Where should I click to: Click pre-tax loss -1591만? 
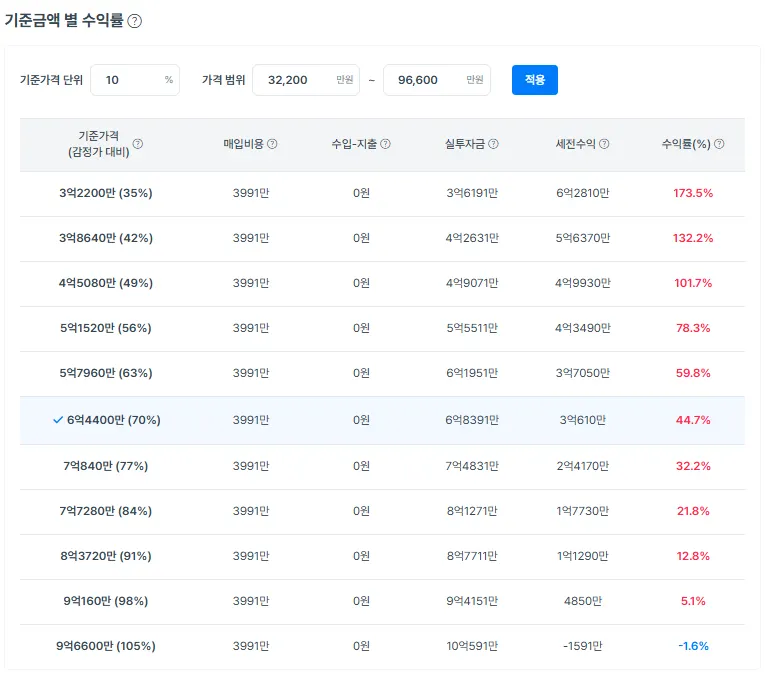pos(583,646)
